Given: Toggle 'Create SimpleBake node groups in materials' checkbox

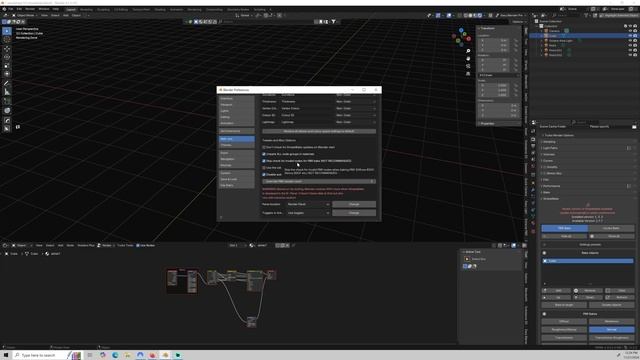Looking at the screenshot, I should tap(264, 154).
